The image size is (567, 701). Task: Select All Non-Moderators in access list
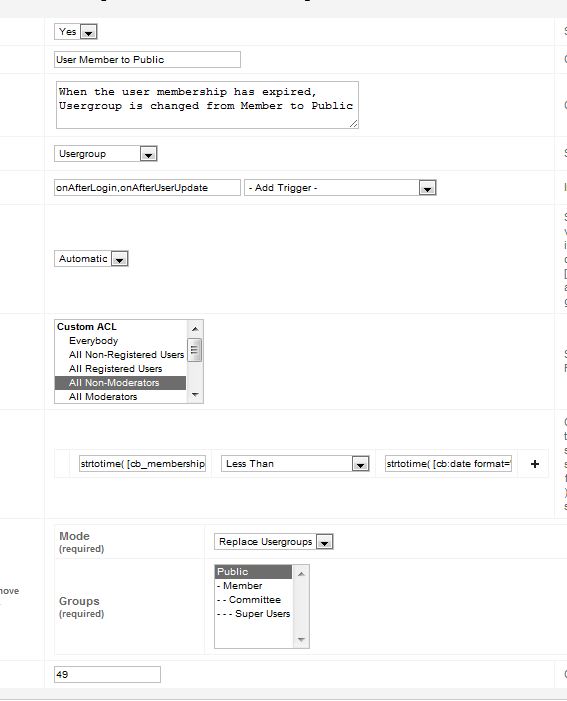point(120,383)
